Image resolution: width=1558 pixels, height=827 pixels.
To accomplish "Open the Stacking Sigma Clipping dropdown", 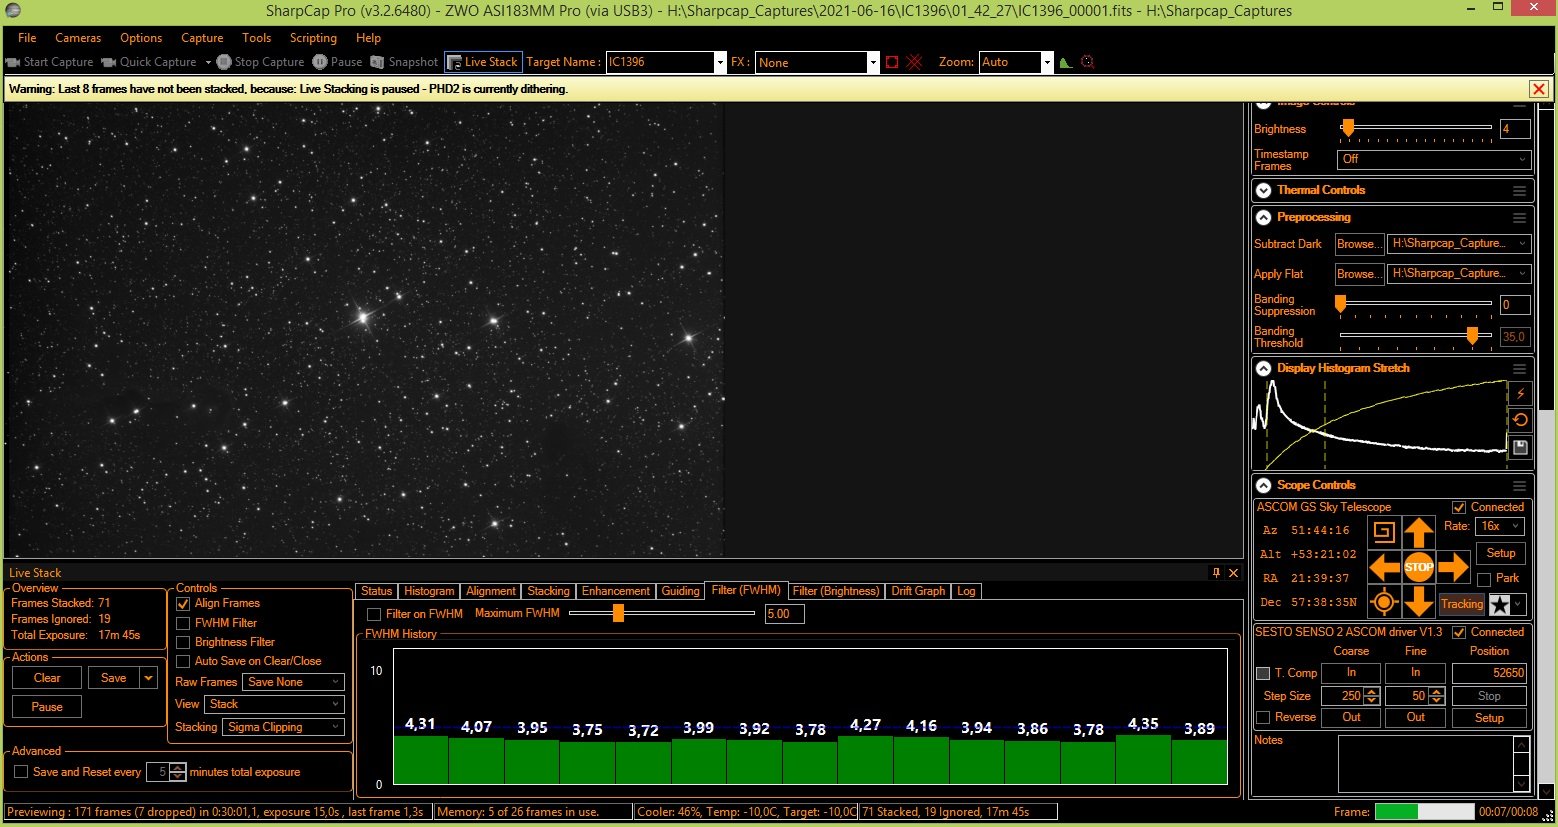I will coord(284,727).
